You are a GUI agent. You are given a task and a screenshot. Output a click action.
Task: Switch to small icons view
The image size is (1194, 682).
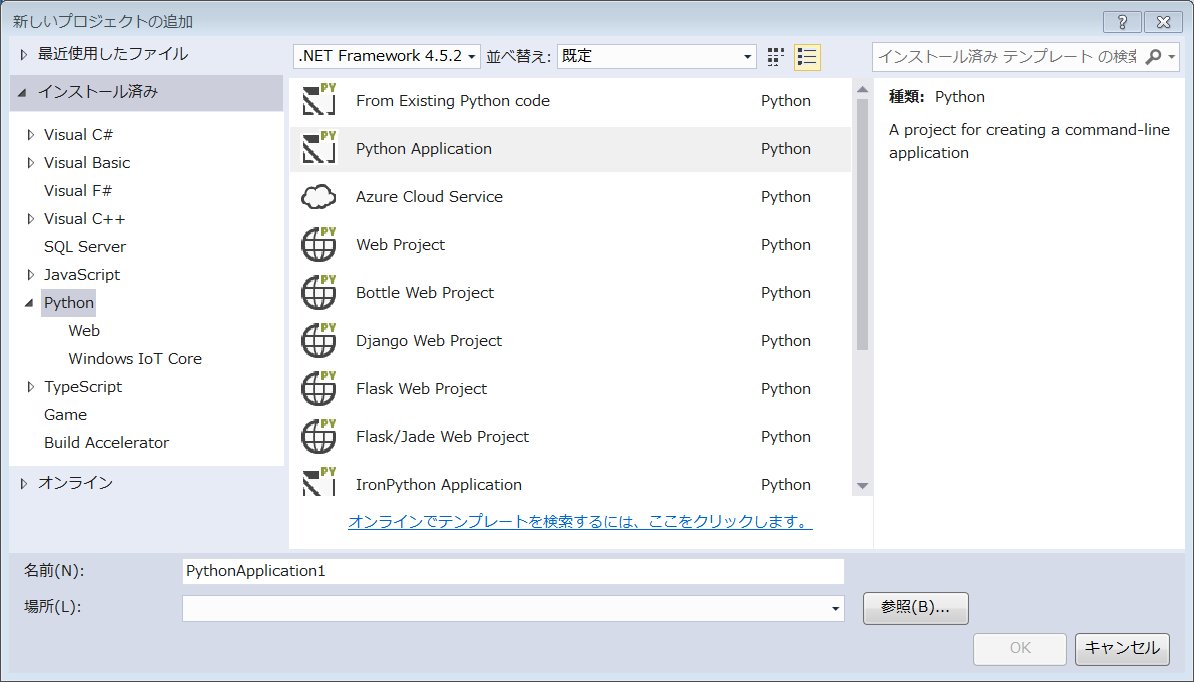(776, 57)
